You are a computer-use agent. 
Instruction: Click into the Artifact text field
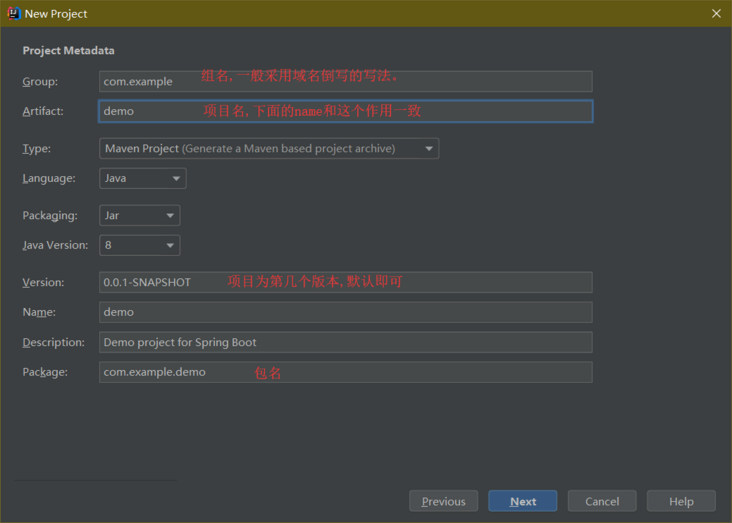(x=345, y=111)
